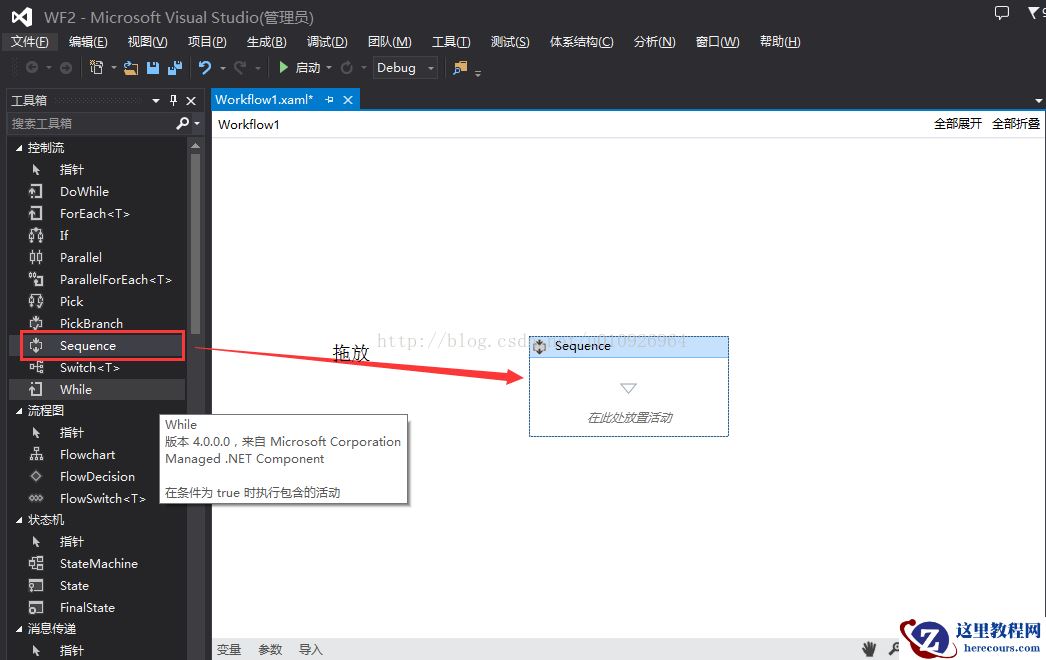This screenshot has width=1046, height=660.
Task: Select the pan hand tool in designer
Action: pyautogui.click(x=870, y=649)
